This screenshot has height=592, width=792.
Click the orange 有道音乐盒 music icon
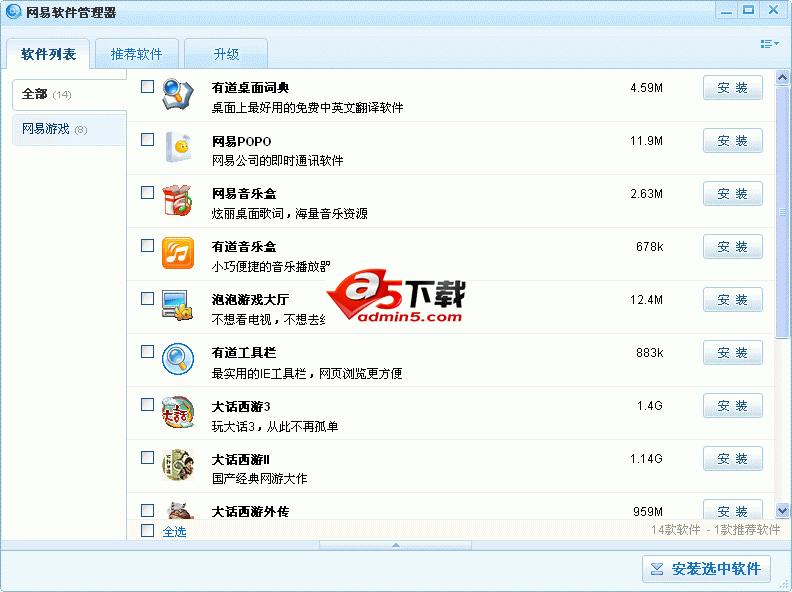point(178,253)
